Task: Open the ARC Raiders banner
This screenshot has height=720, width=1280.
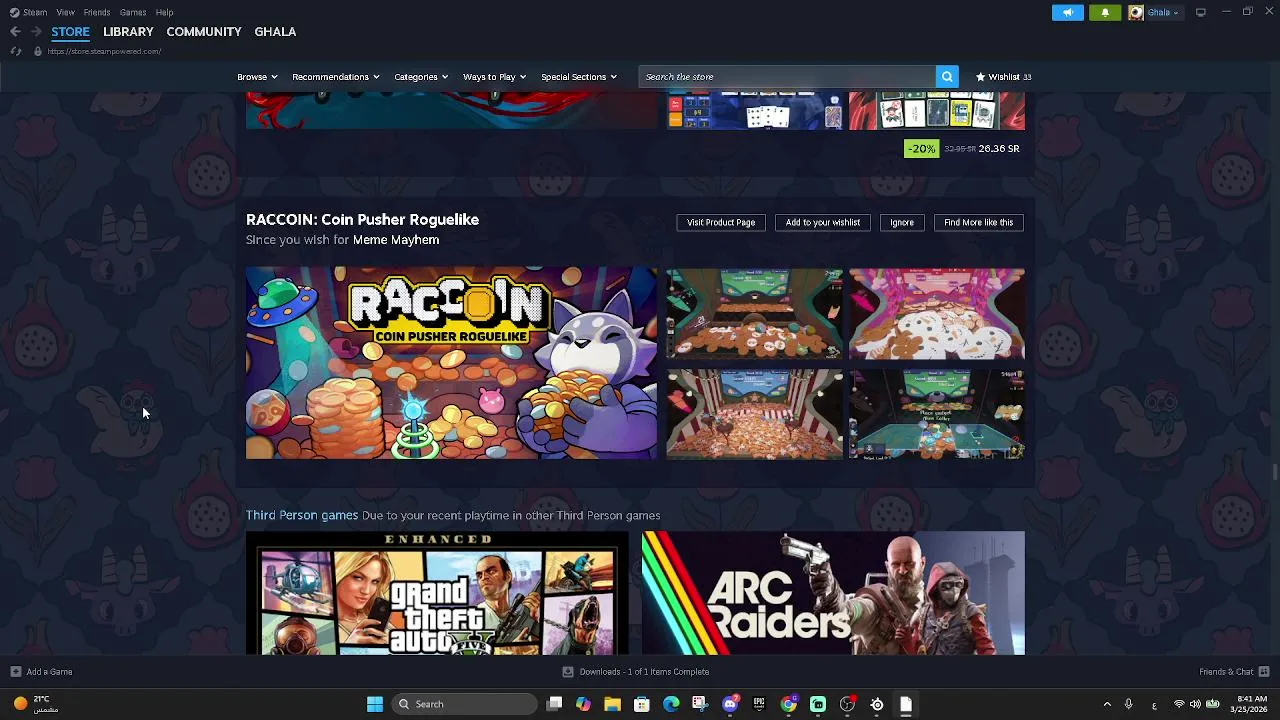Action: point(833,593)
